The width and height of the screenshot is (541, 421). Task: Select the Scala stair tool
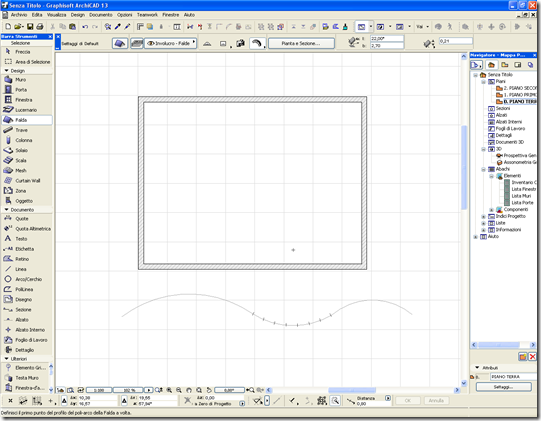tap(27, 160)
